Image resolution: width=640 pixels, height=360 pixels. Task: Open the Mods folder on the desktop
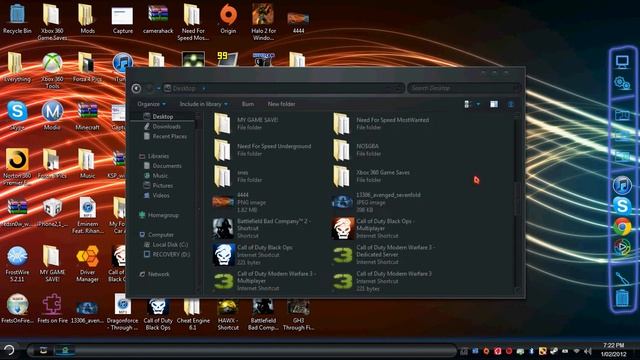(87, 18)
